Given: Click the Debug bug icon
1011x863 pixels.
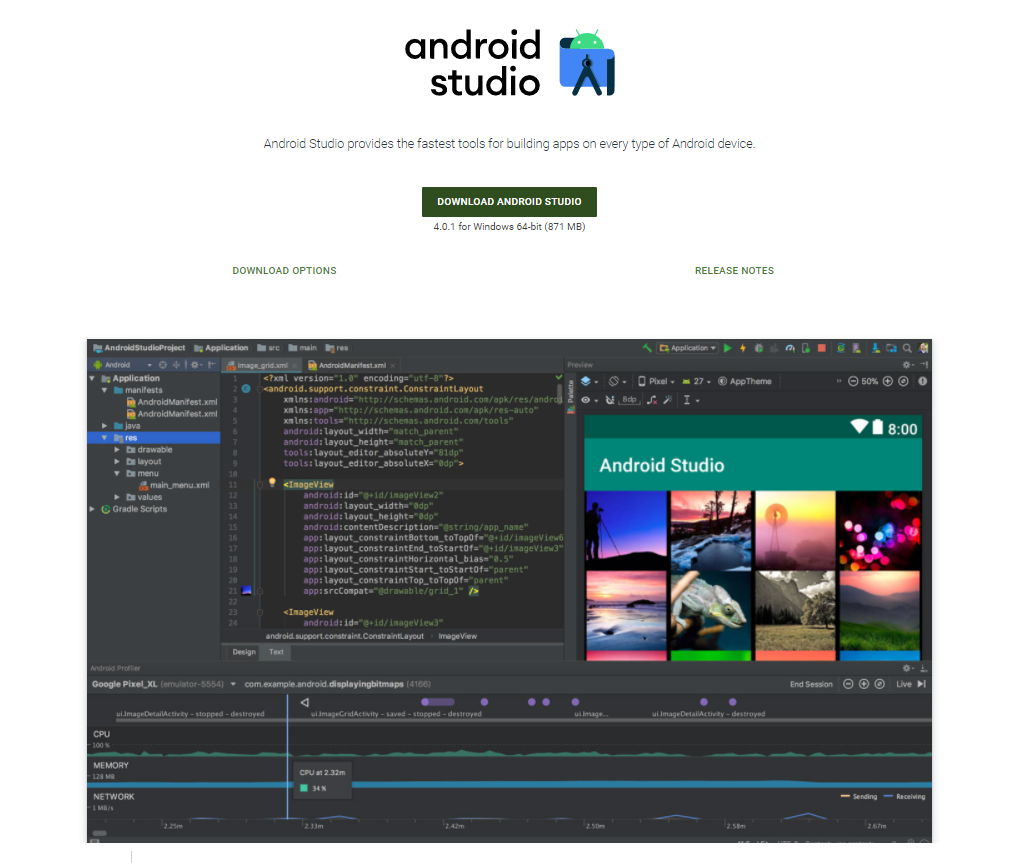Looking at the screenshot, I should [759, 348].
